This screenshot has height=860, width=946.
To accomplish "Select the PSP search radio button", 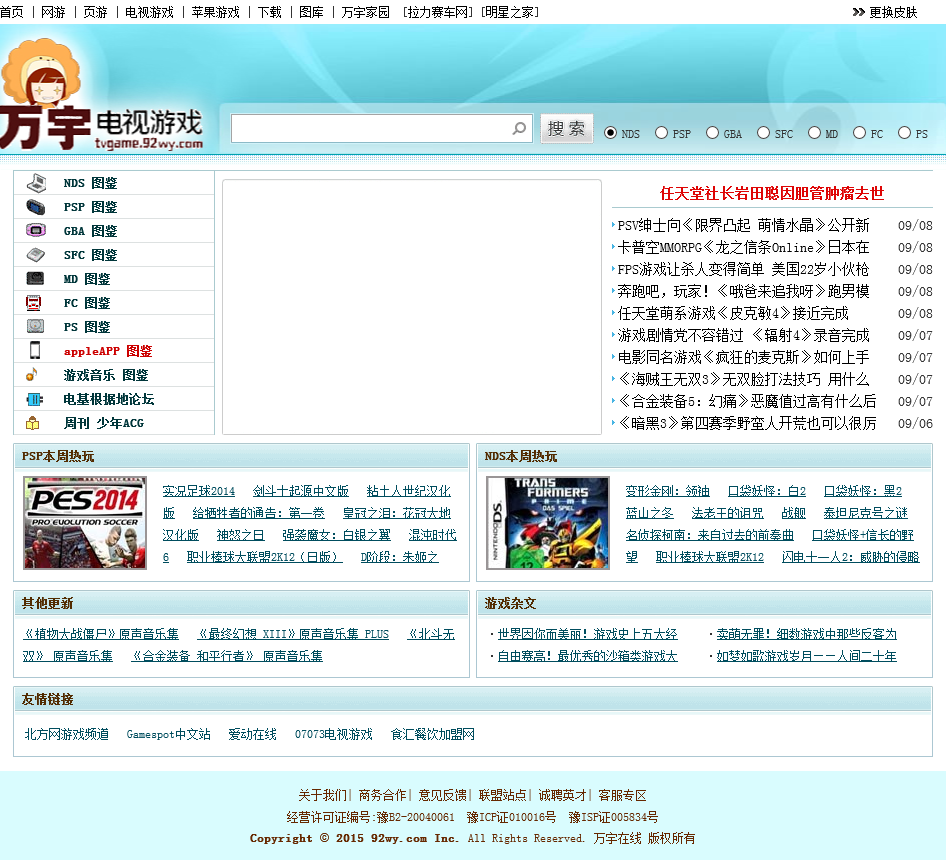I will pos(661,133).
